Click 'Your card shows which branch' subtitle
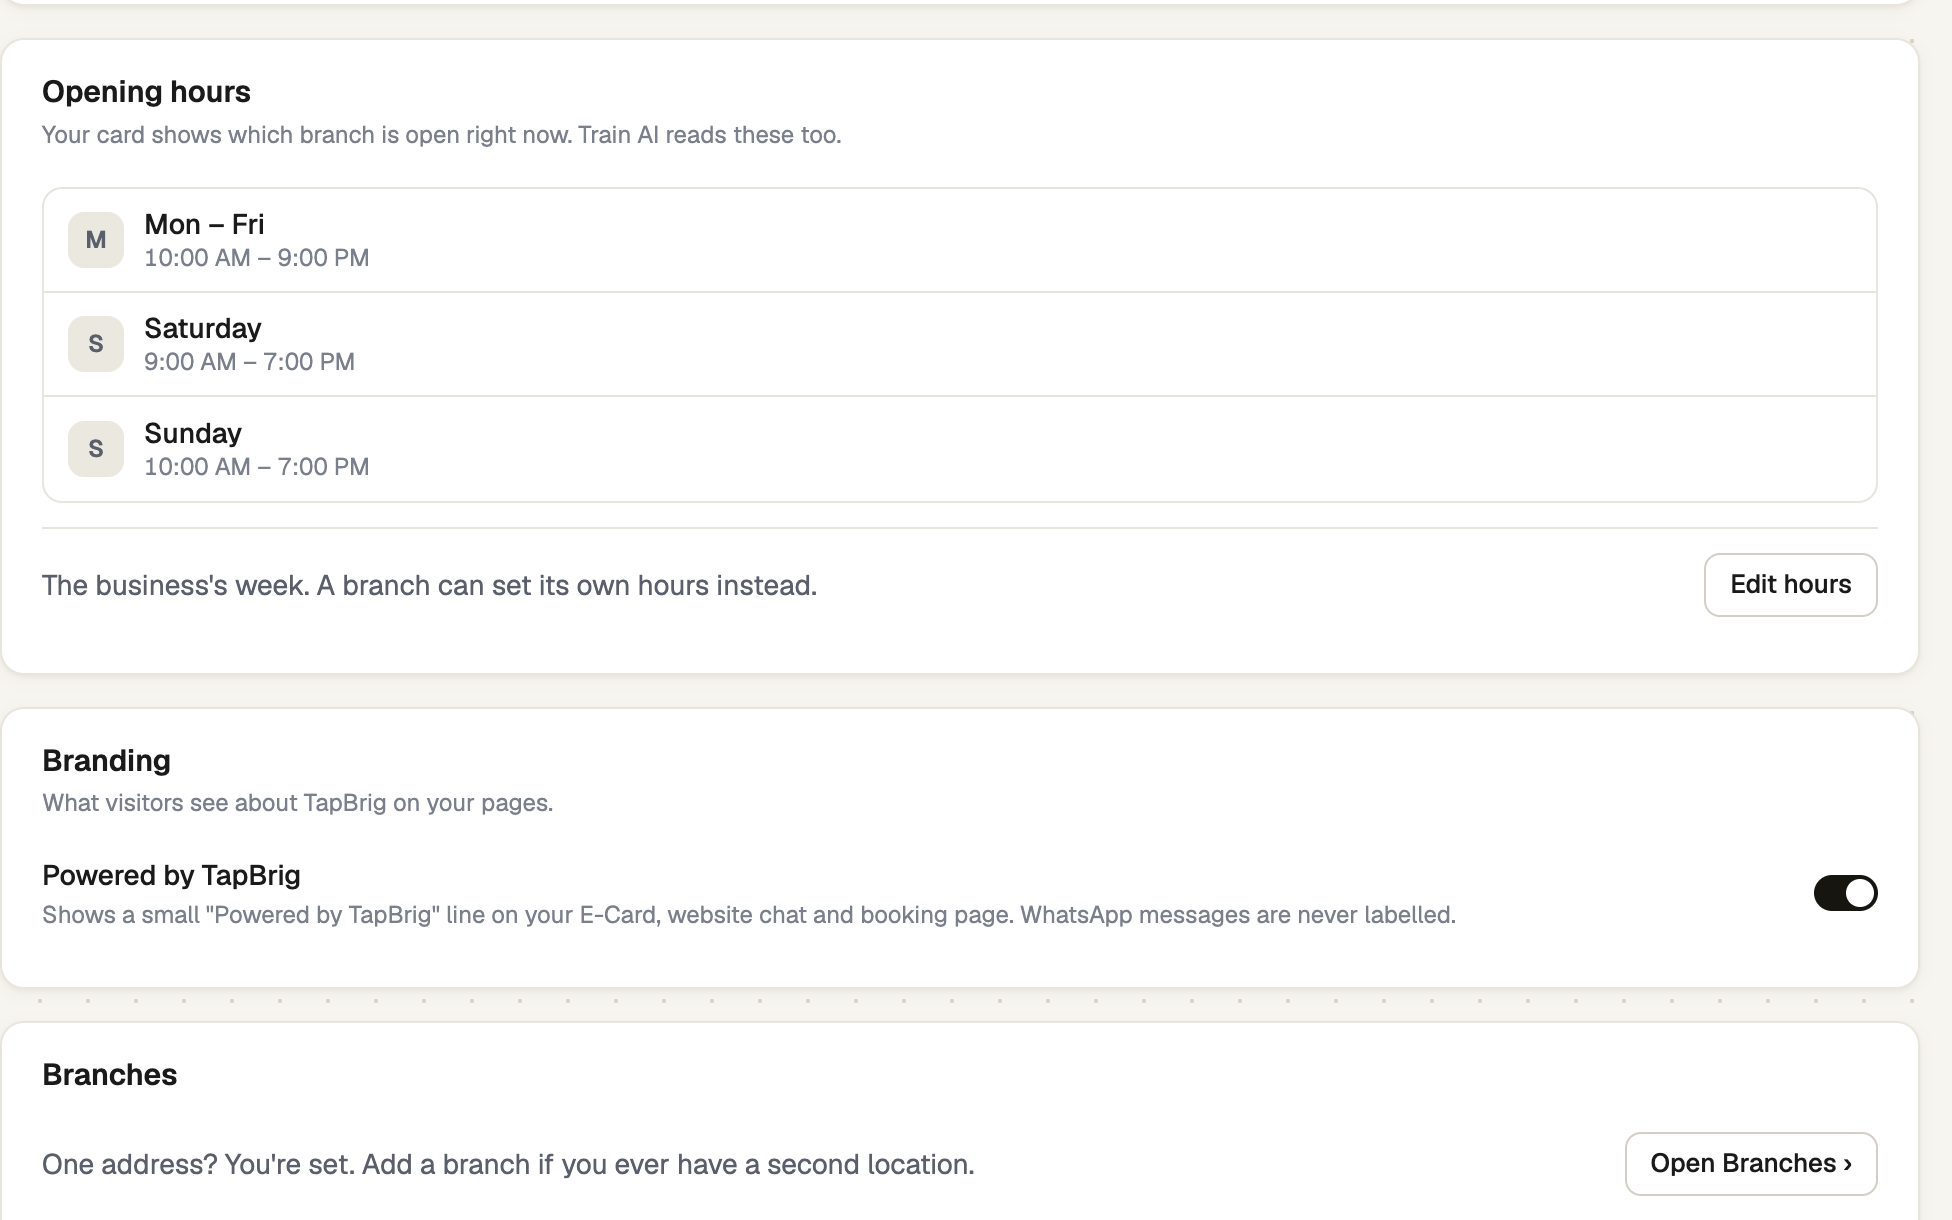The height and width of the screenshot is (1220, 1952). (442, 135)
